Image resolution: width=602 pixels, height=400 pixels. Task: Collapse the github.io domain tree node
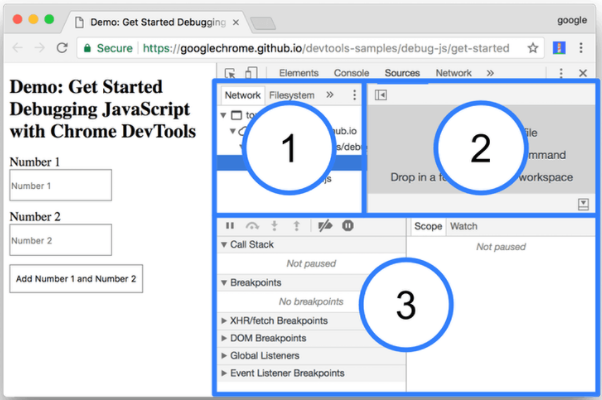(x=232, y=131)
